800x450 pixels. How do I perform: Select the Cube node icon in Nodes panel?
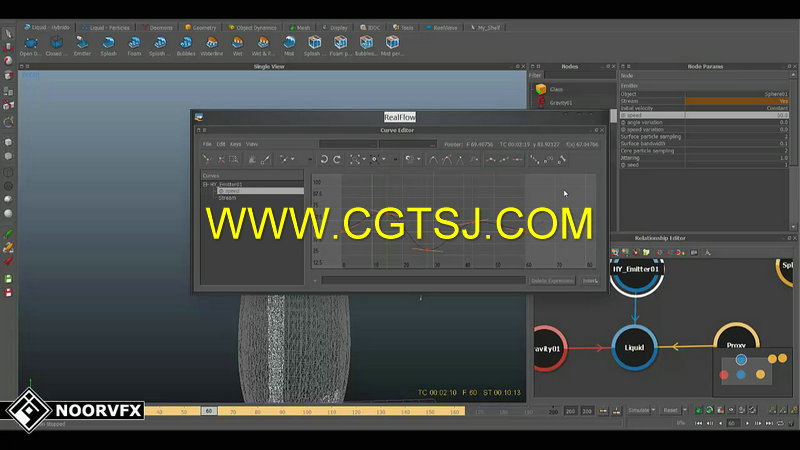541,89
